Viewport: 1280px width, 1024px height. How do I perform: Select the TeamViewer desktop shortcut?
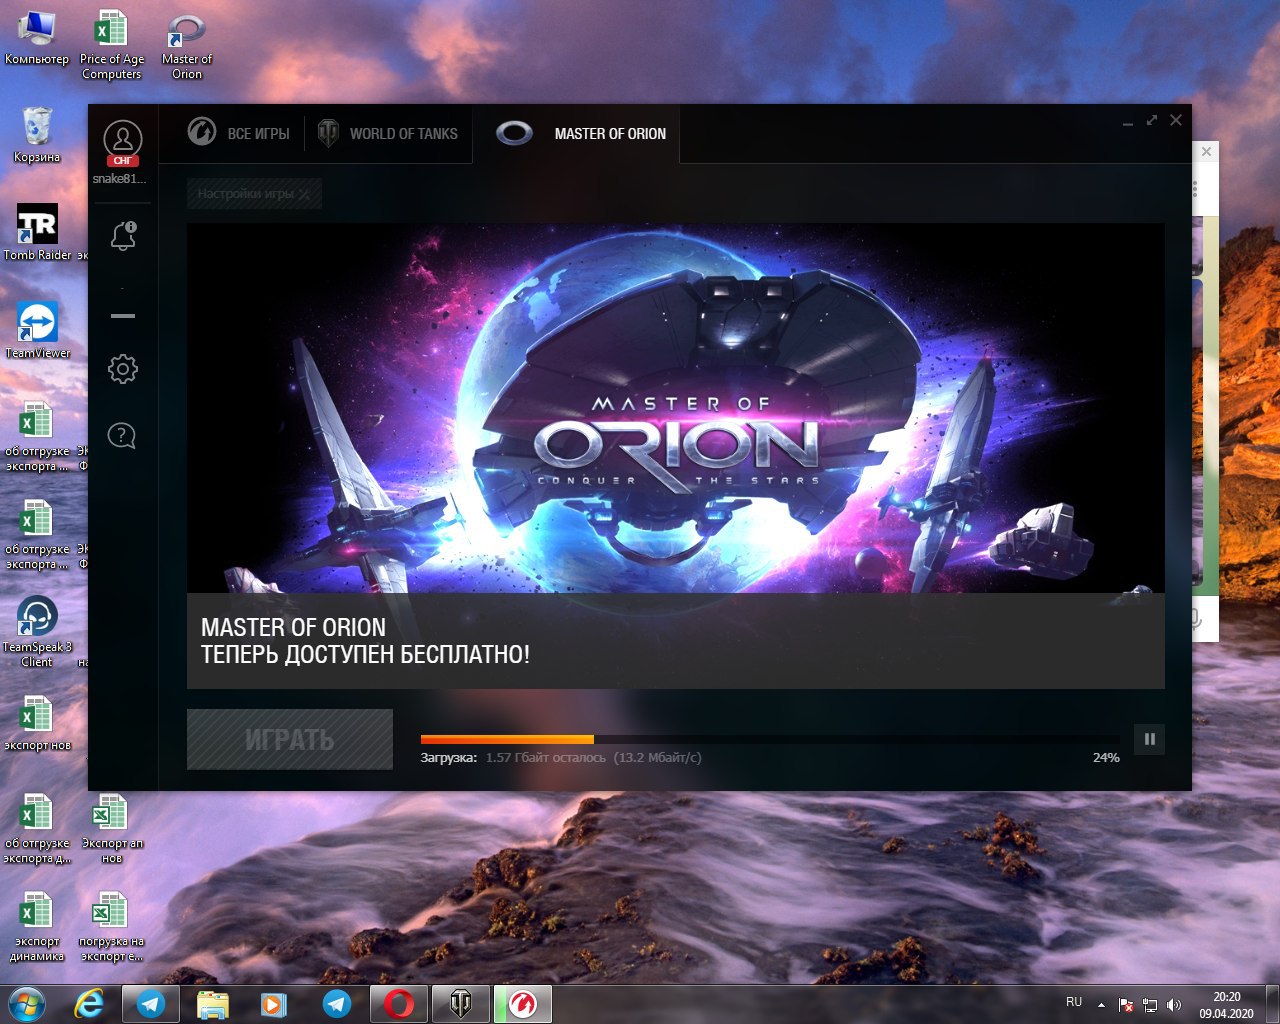tap(37, 330)
